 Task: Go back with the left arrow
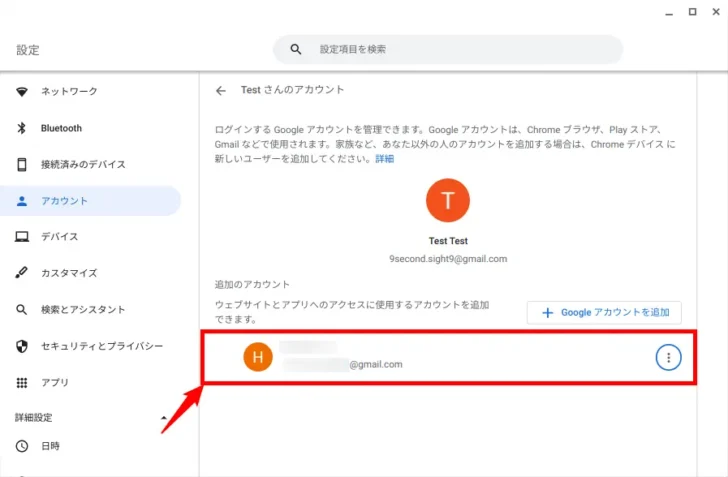click(x=221, y=91)
